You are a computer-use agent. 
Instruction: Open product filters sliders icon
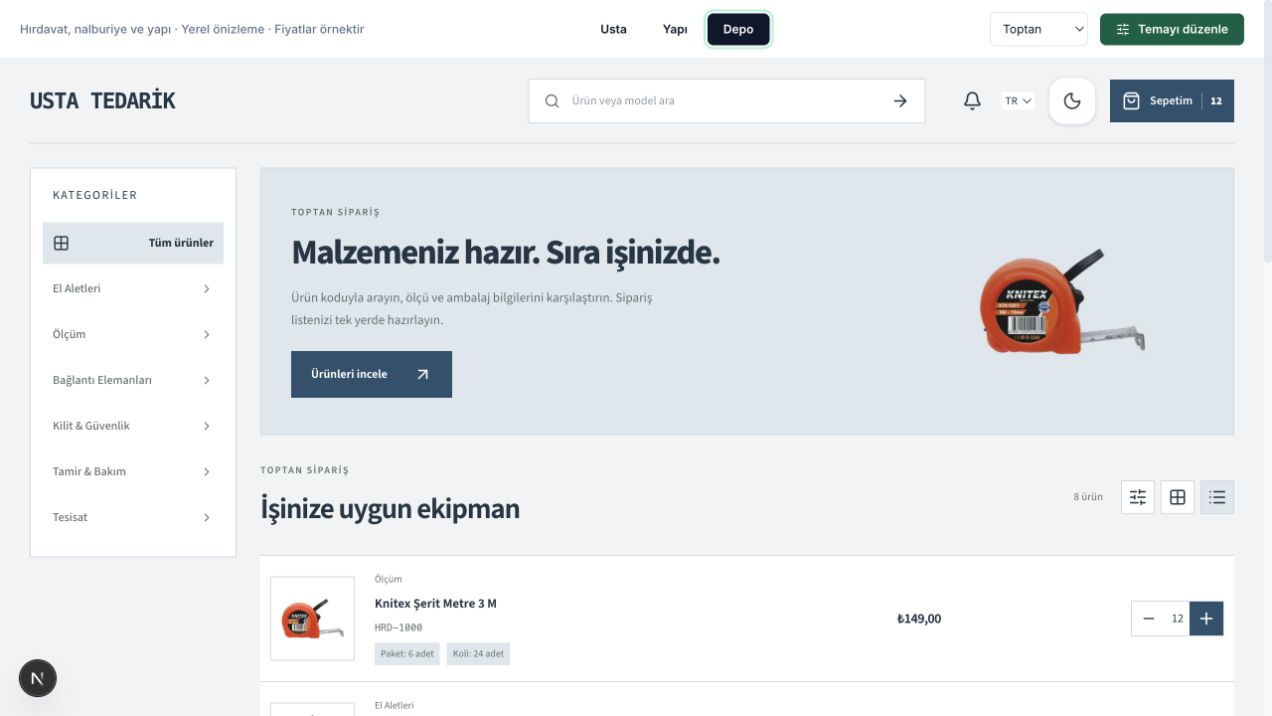coord(1138,497)
